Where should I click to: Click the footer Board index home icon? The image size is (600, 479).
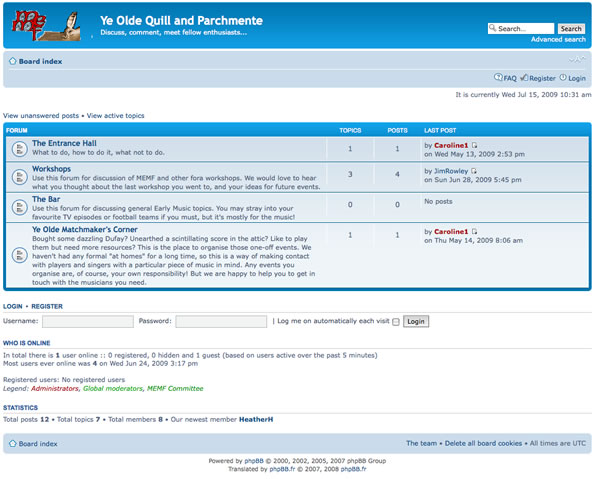click(x=13, y=443)
